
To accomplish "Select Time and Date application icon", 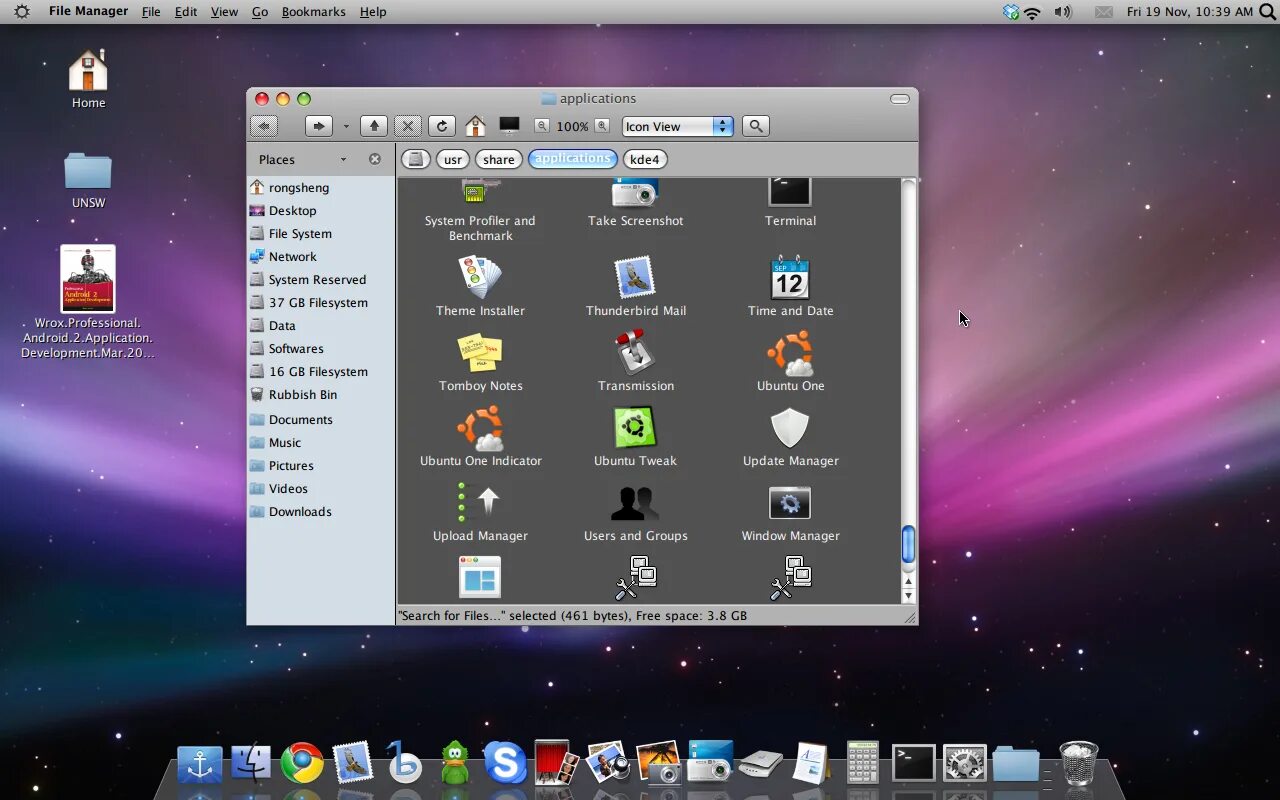I will pyautogui.click(x=790, y=278).
